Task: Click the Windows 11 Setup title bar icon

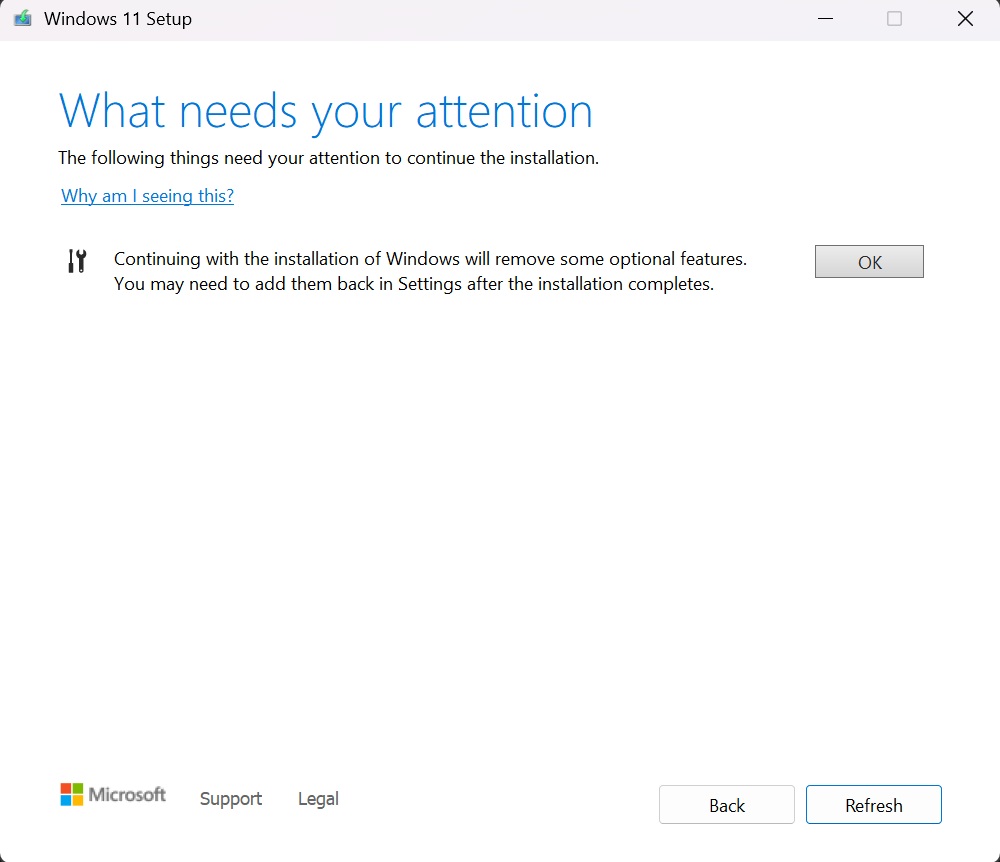Action: [22, 18]
